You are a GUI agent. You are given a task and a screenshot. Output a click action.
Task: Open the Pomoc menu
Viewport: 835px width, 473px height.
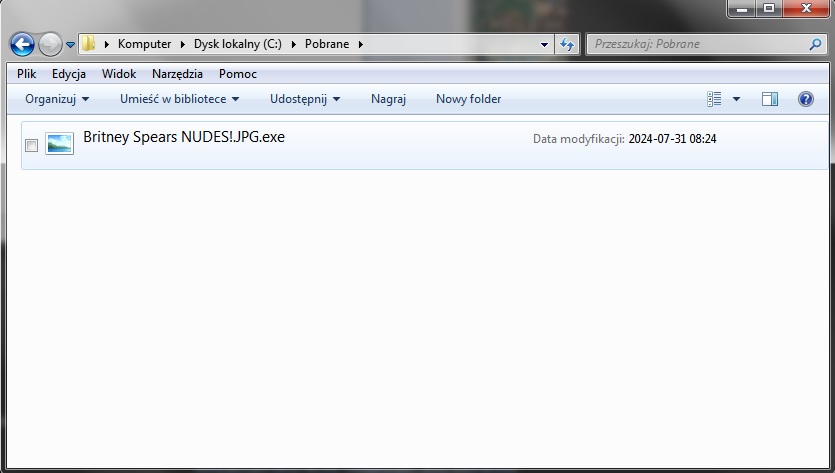coord(238,74)
